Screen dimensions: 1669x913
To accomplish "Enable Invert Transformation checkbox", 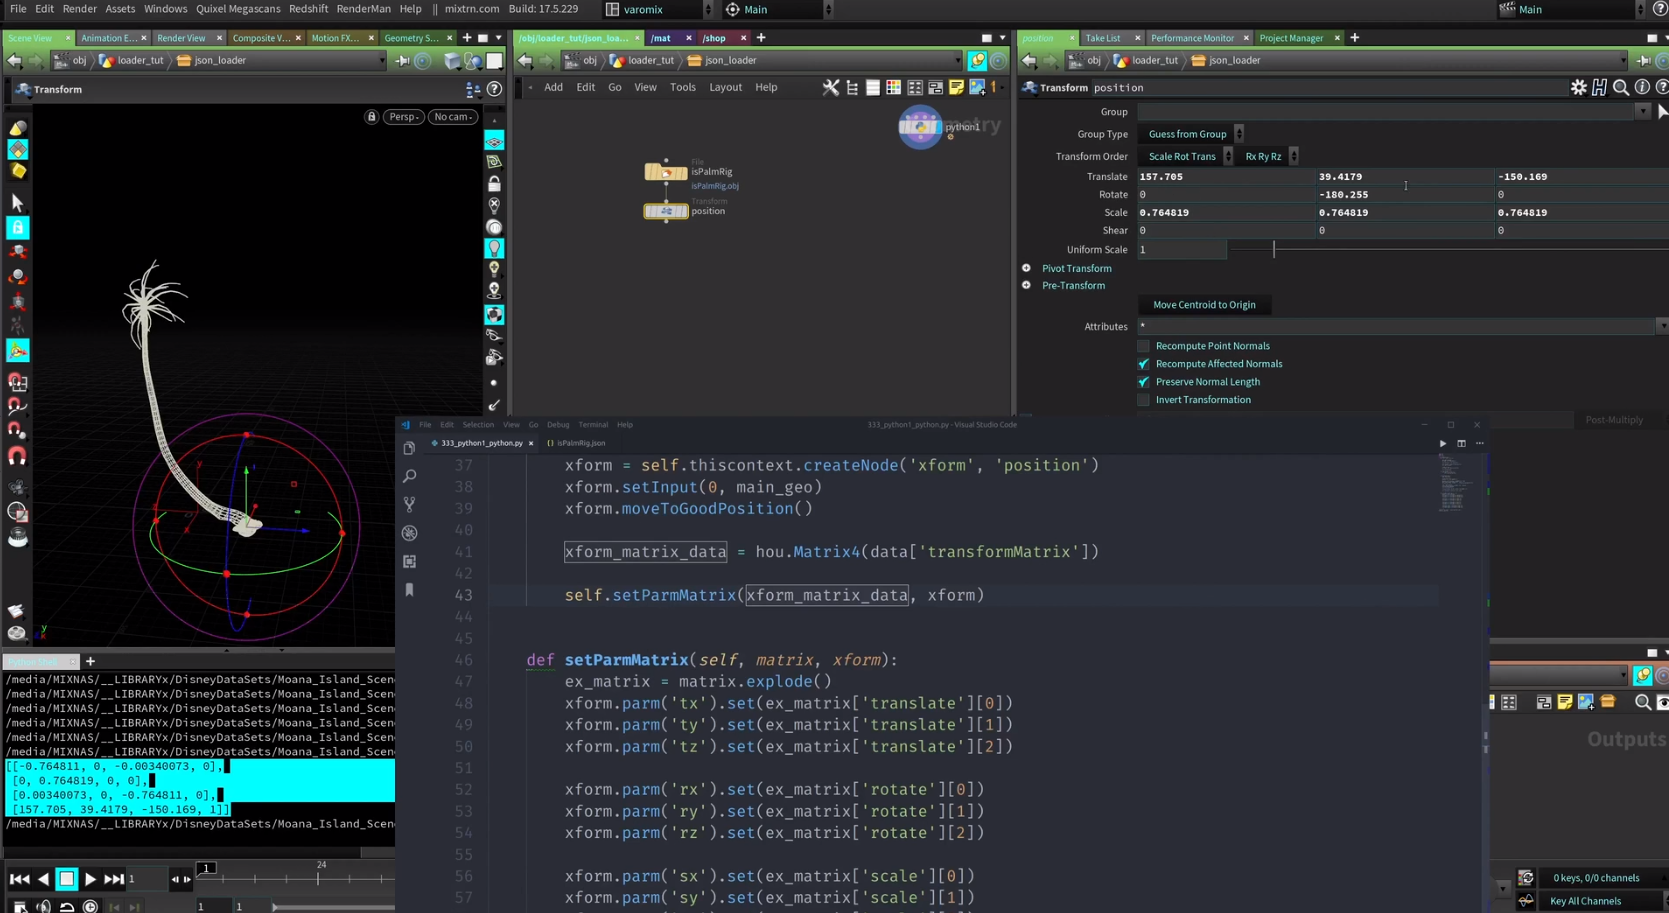I will (x=1143, y=400).
